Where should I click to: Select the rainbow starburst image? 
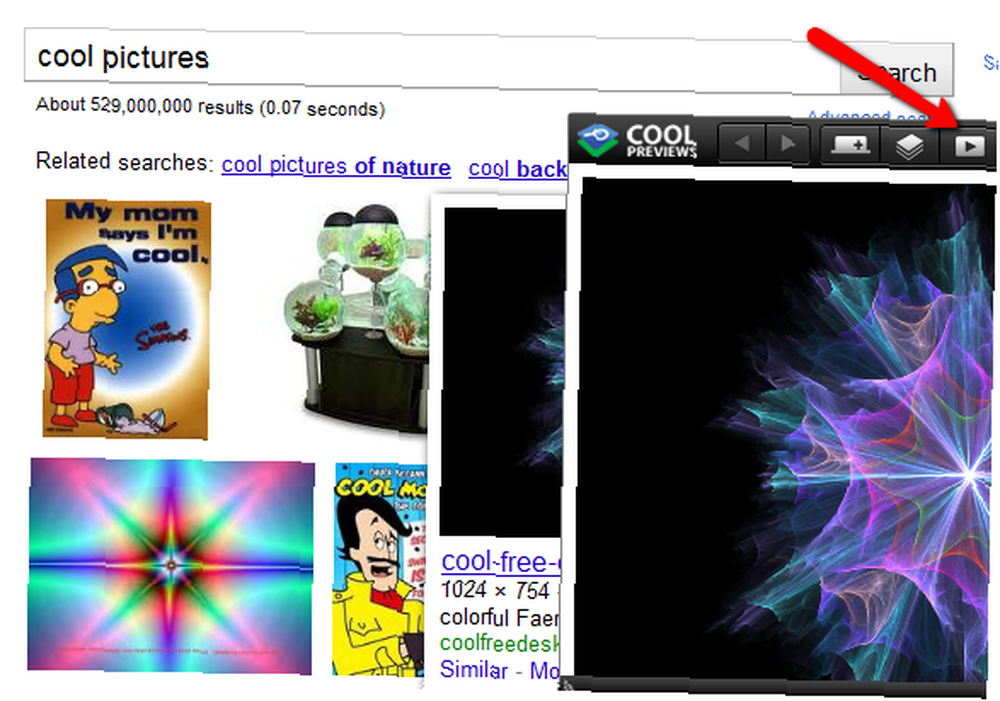point(171,566)
